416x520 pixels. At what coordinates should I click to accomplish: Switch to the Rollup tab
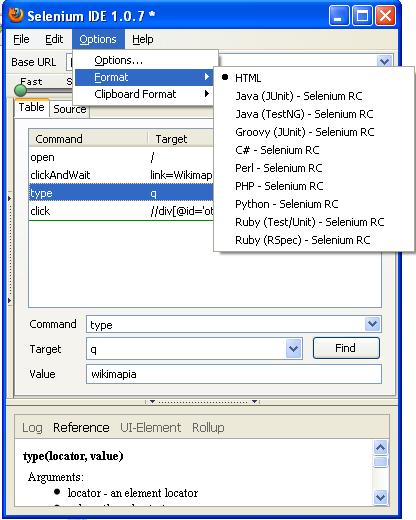tap(208, 427)
